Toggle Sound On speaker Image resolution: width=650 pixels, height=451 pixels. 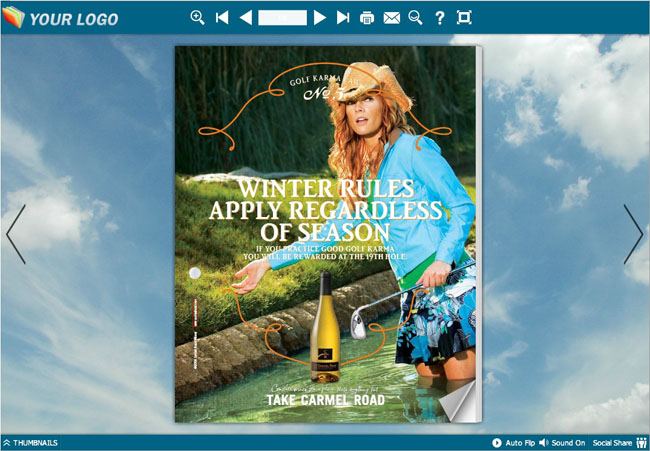coord(562,443)
